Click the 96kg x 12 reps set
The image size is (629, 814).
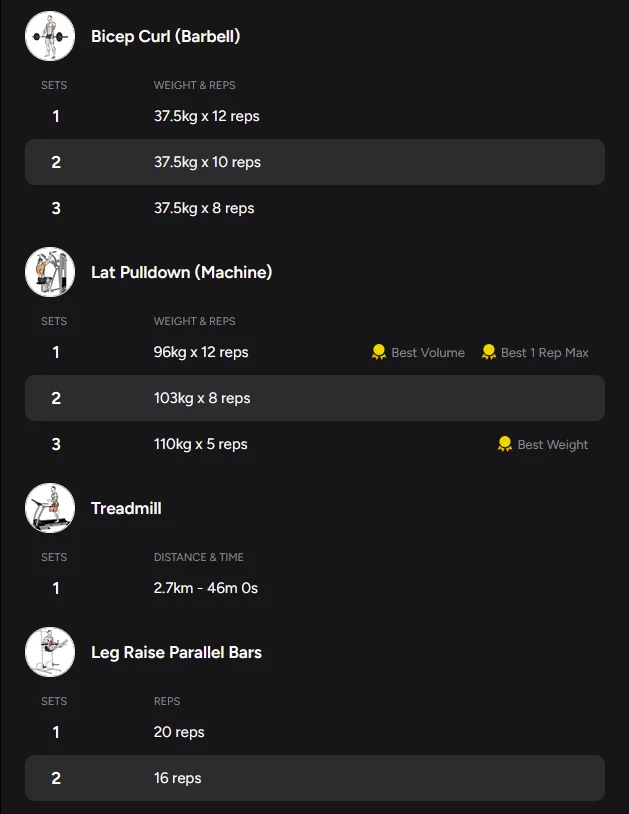(201, 352)
